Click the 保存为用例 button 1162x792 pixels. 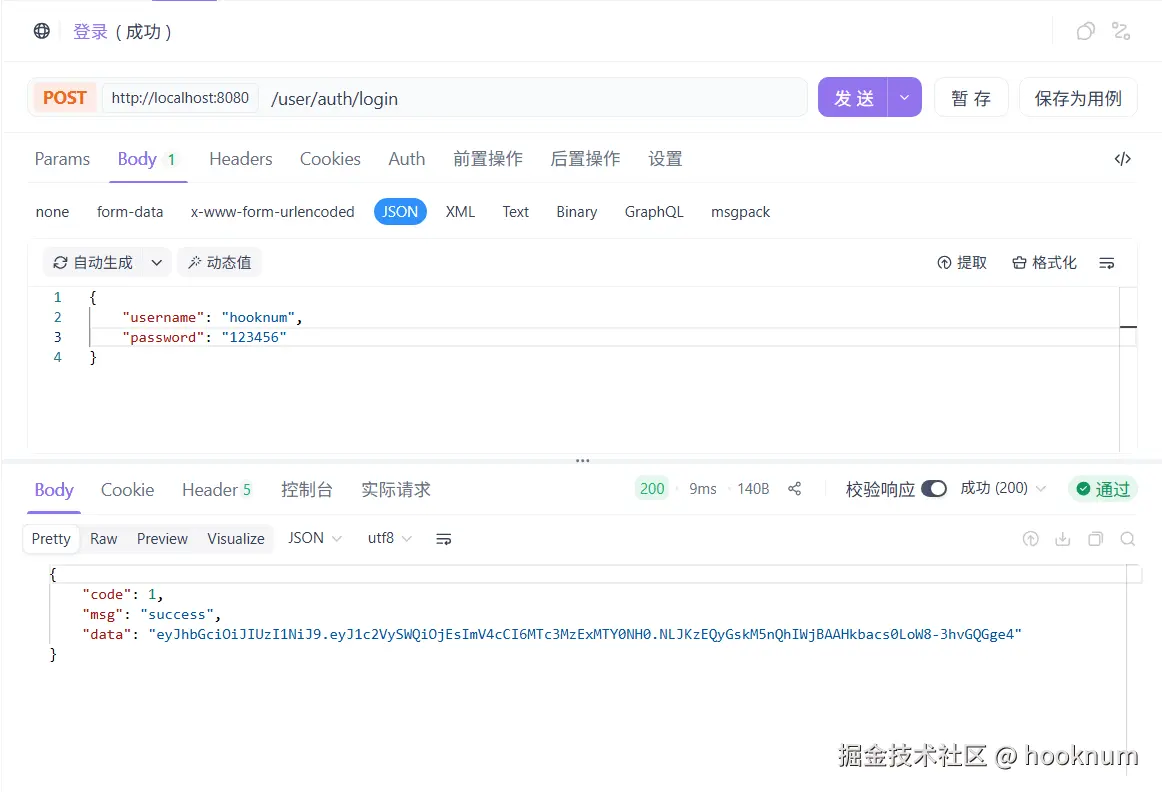click(x=1077, y=98)
